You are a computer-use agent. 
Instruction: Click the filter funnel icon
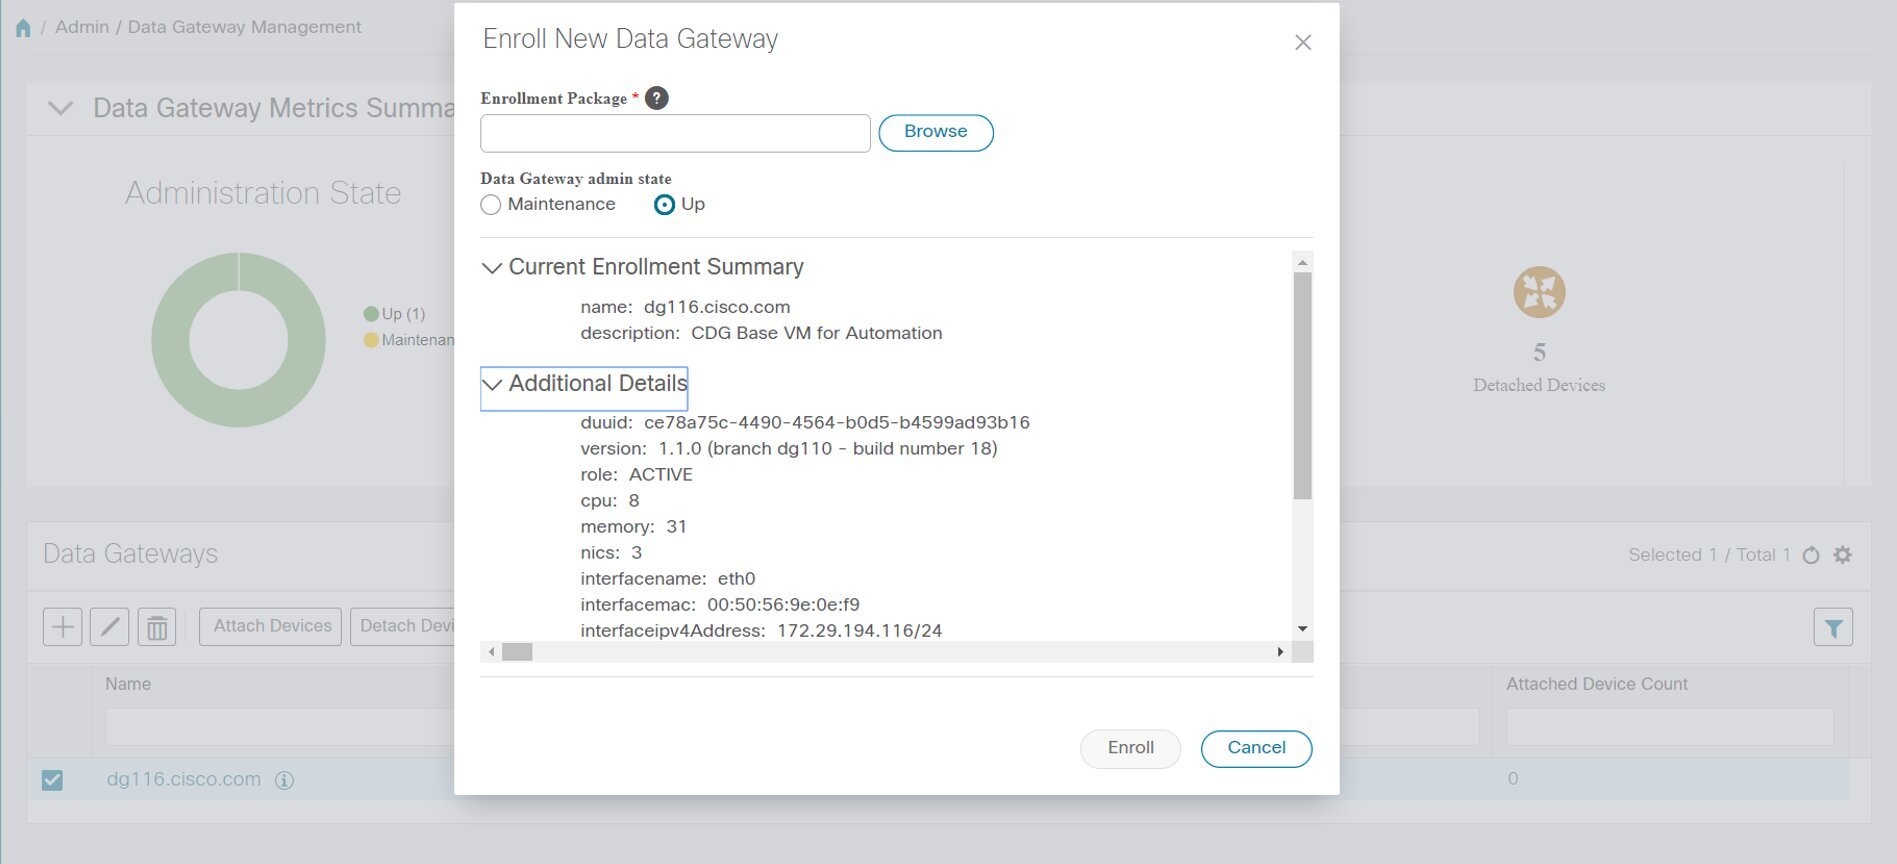click(1833, 628)
